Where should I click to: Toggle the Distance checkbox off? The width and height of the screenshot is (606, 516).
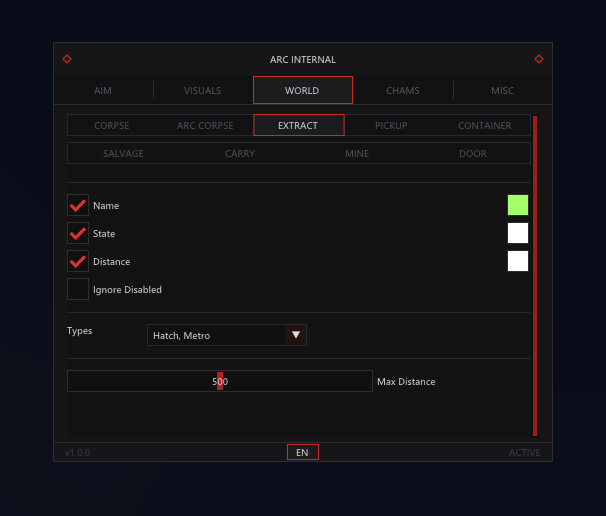[x=78, y=261]
